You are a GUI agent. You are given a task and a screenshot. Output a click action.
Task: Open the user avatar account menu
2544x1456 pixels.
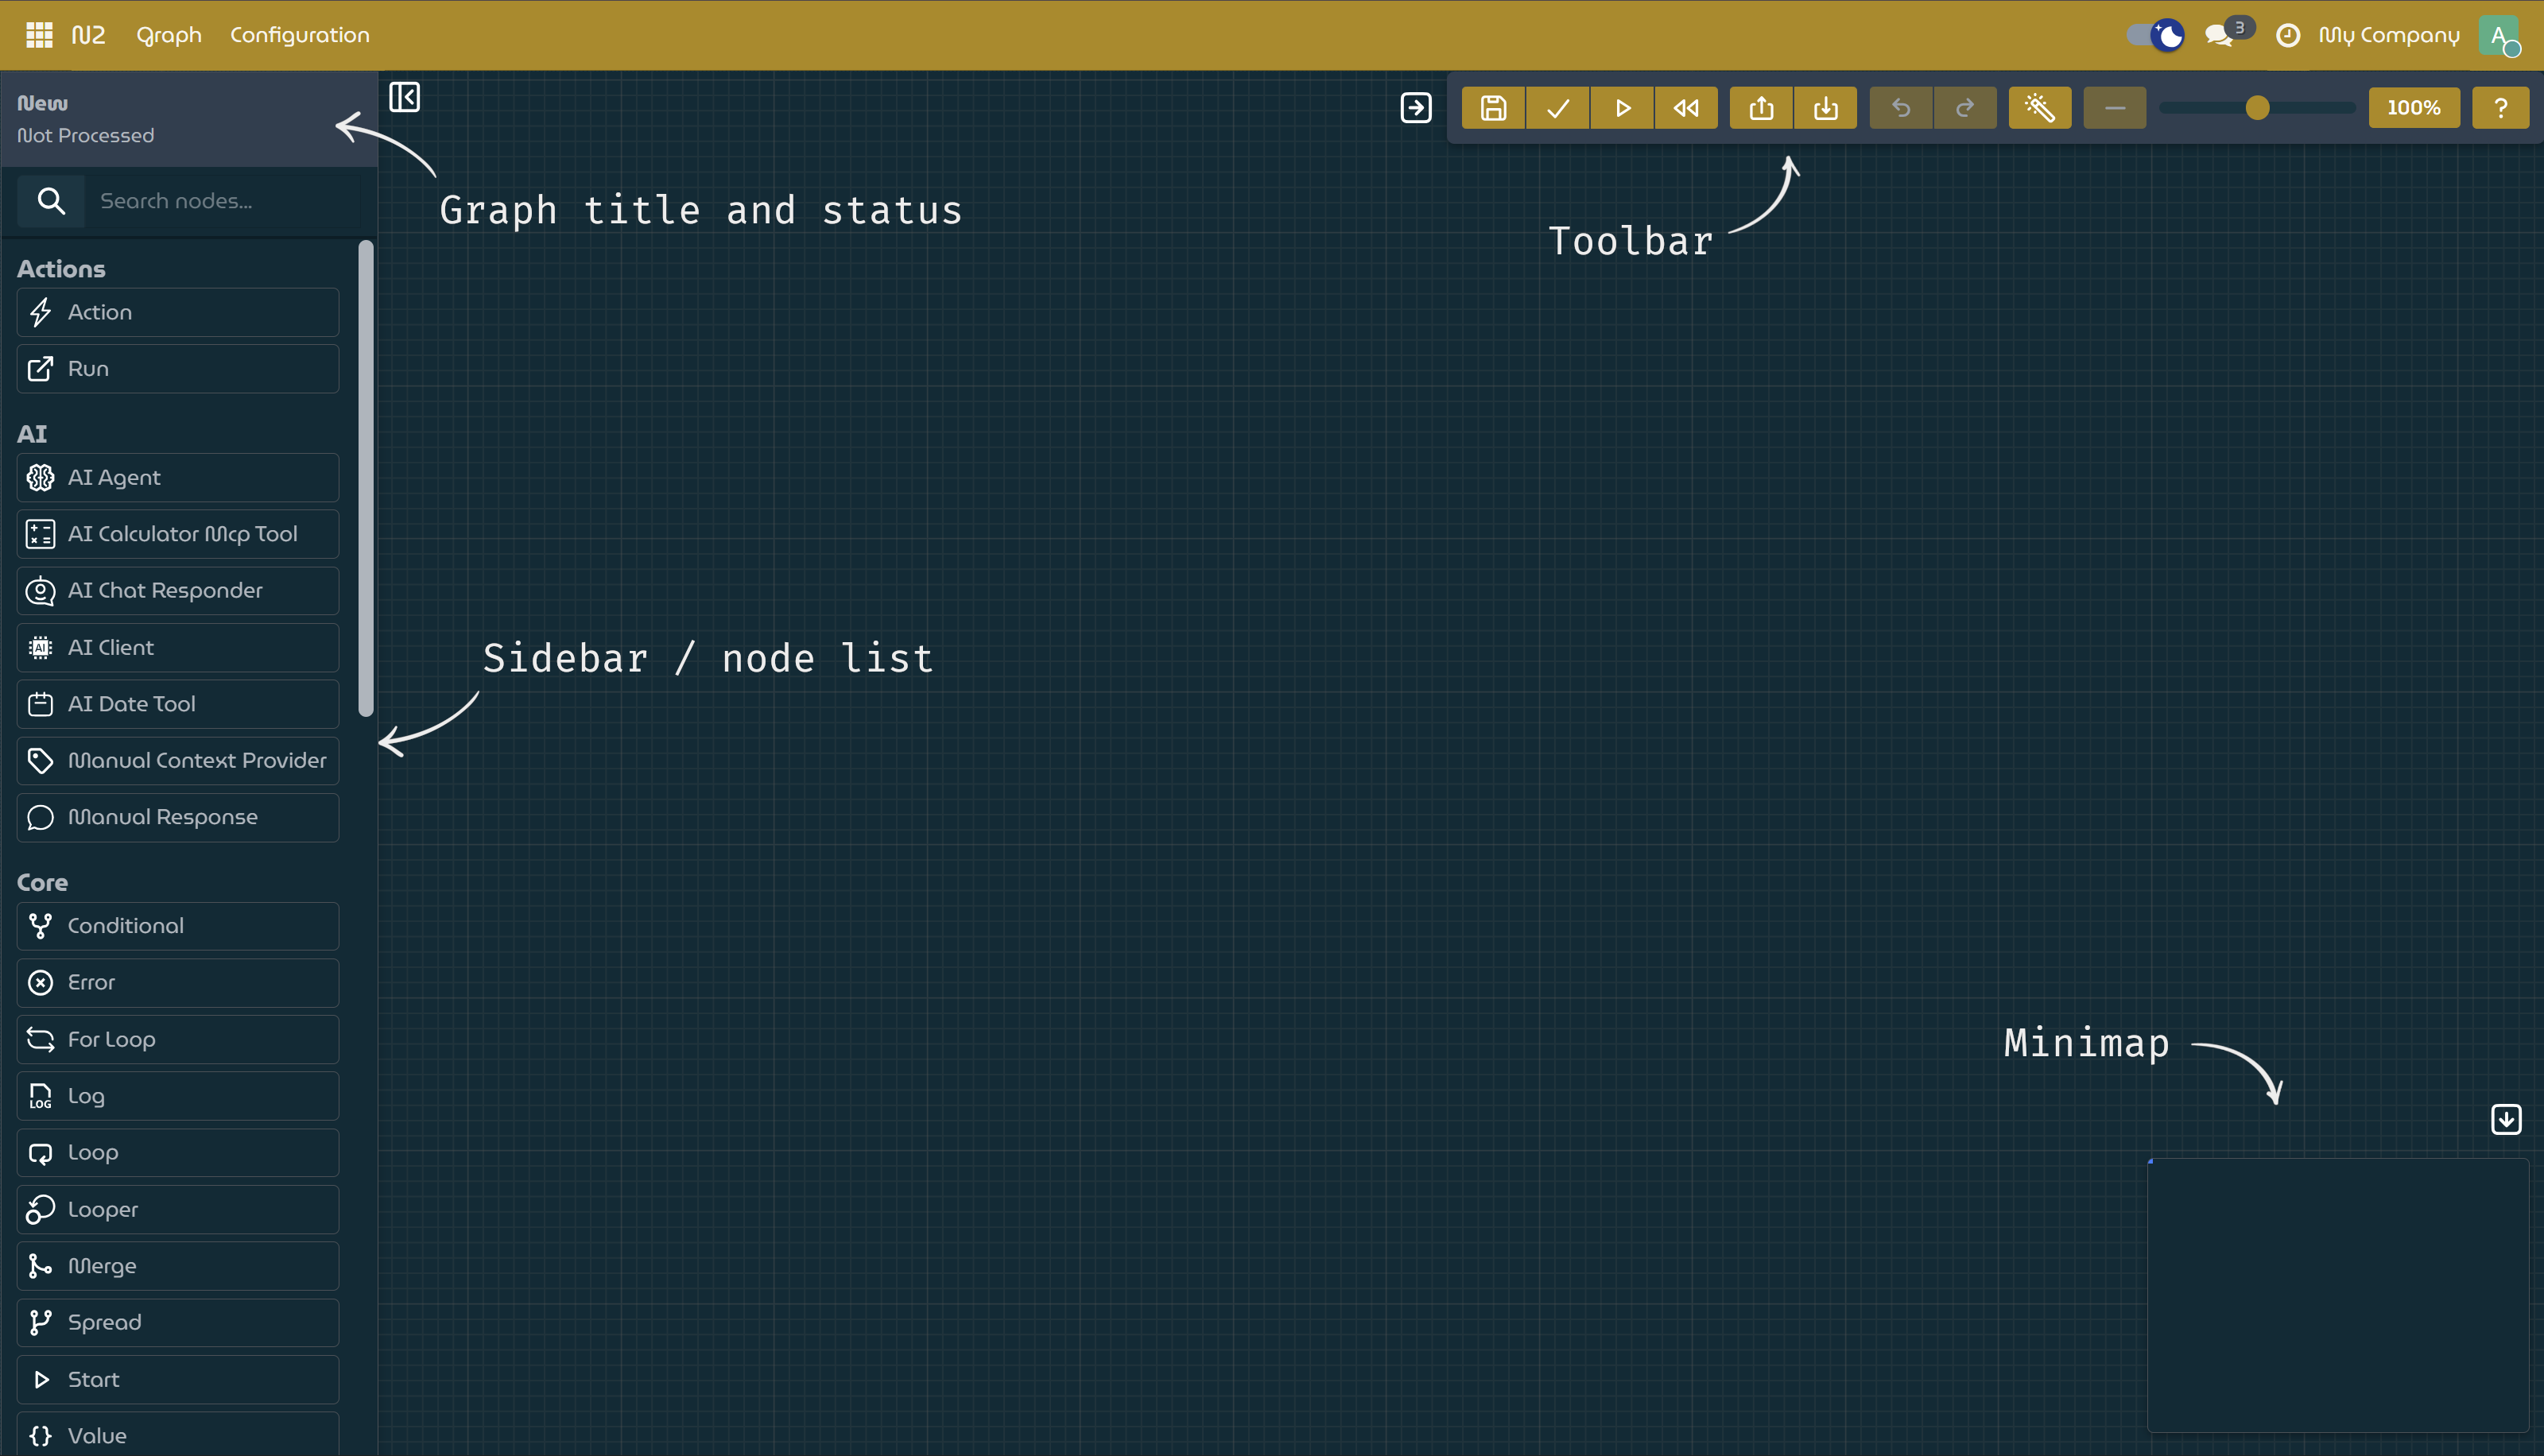[x=2501, y=35]
